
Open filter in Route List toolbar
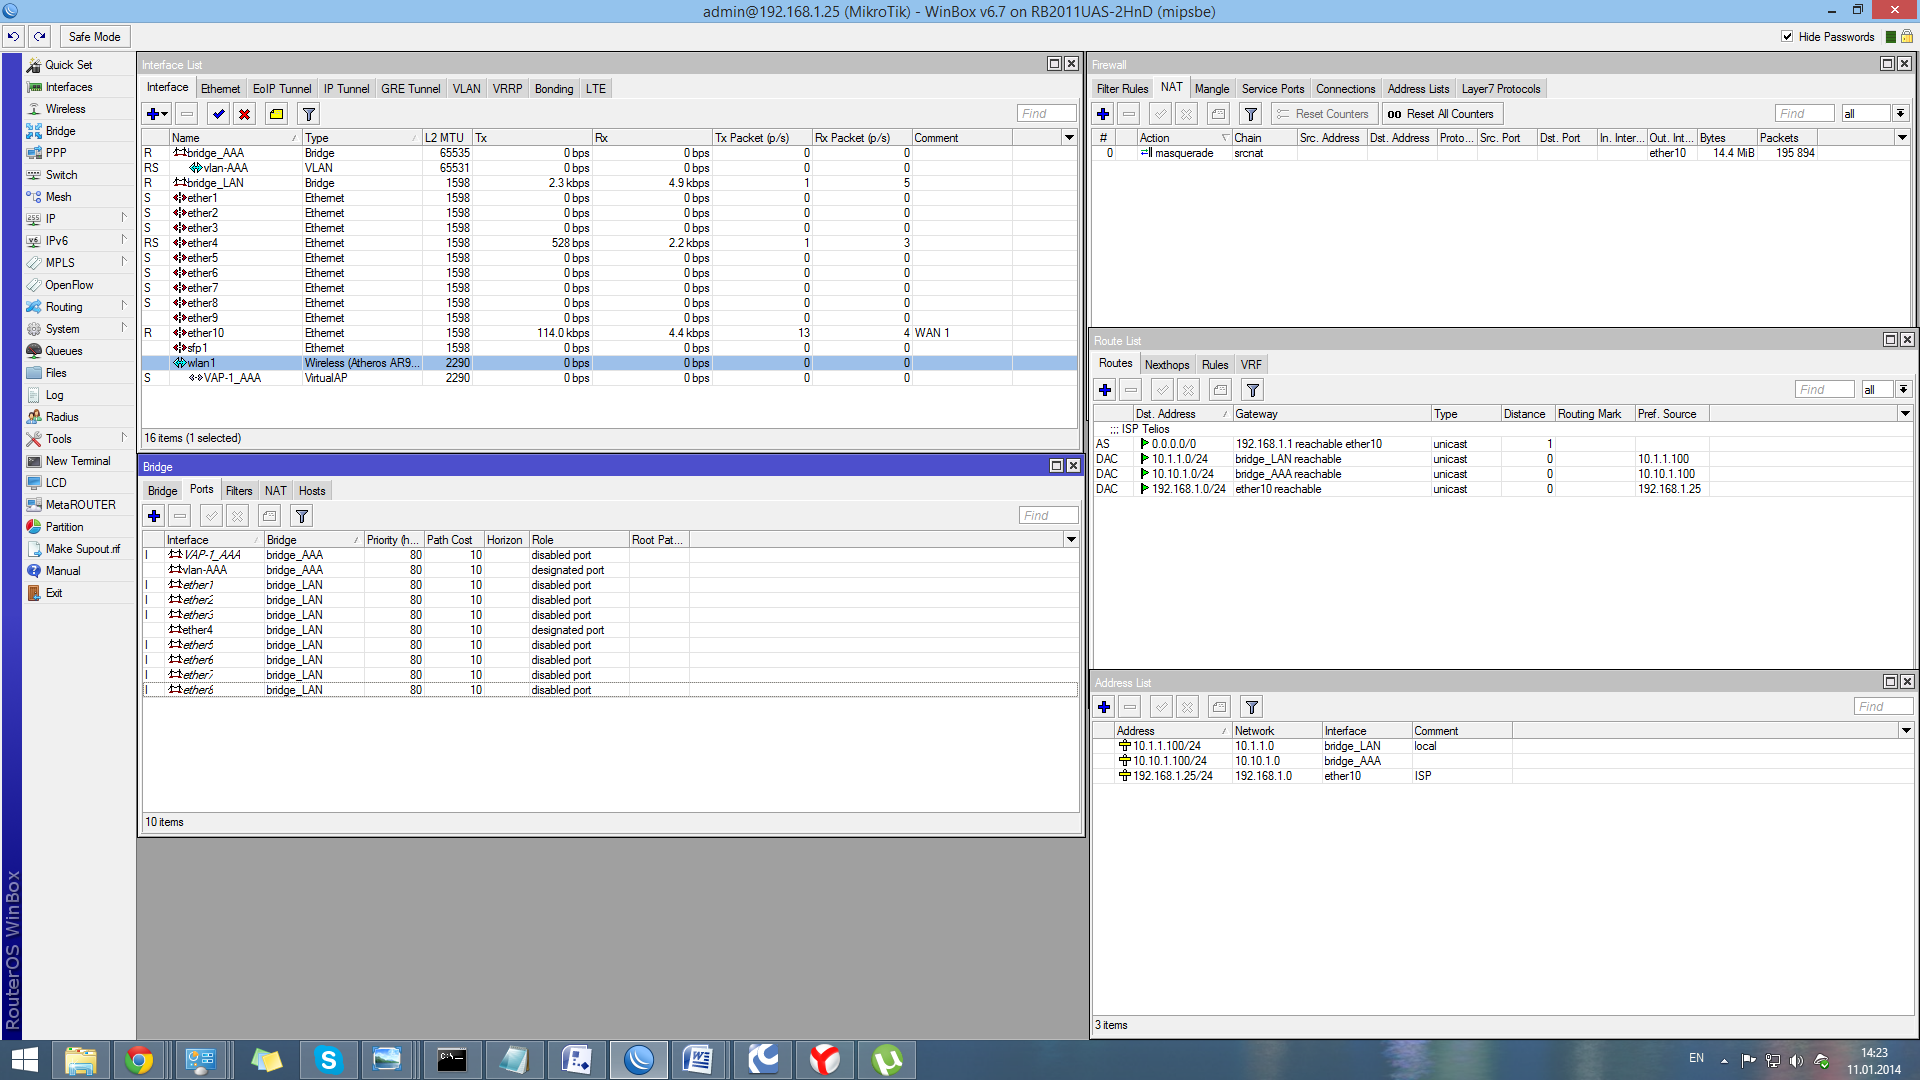click(x=1252, y=390)
